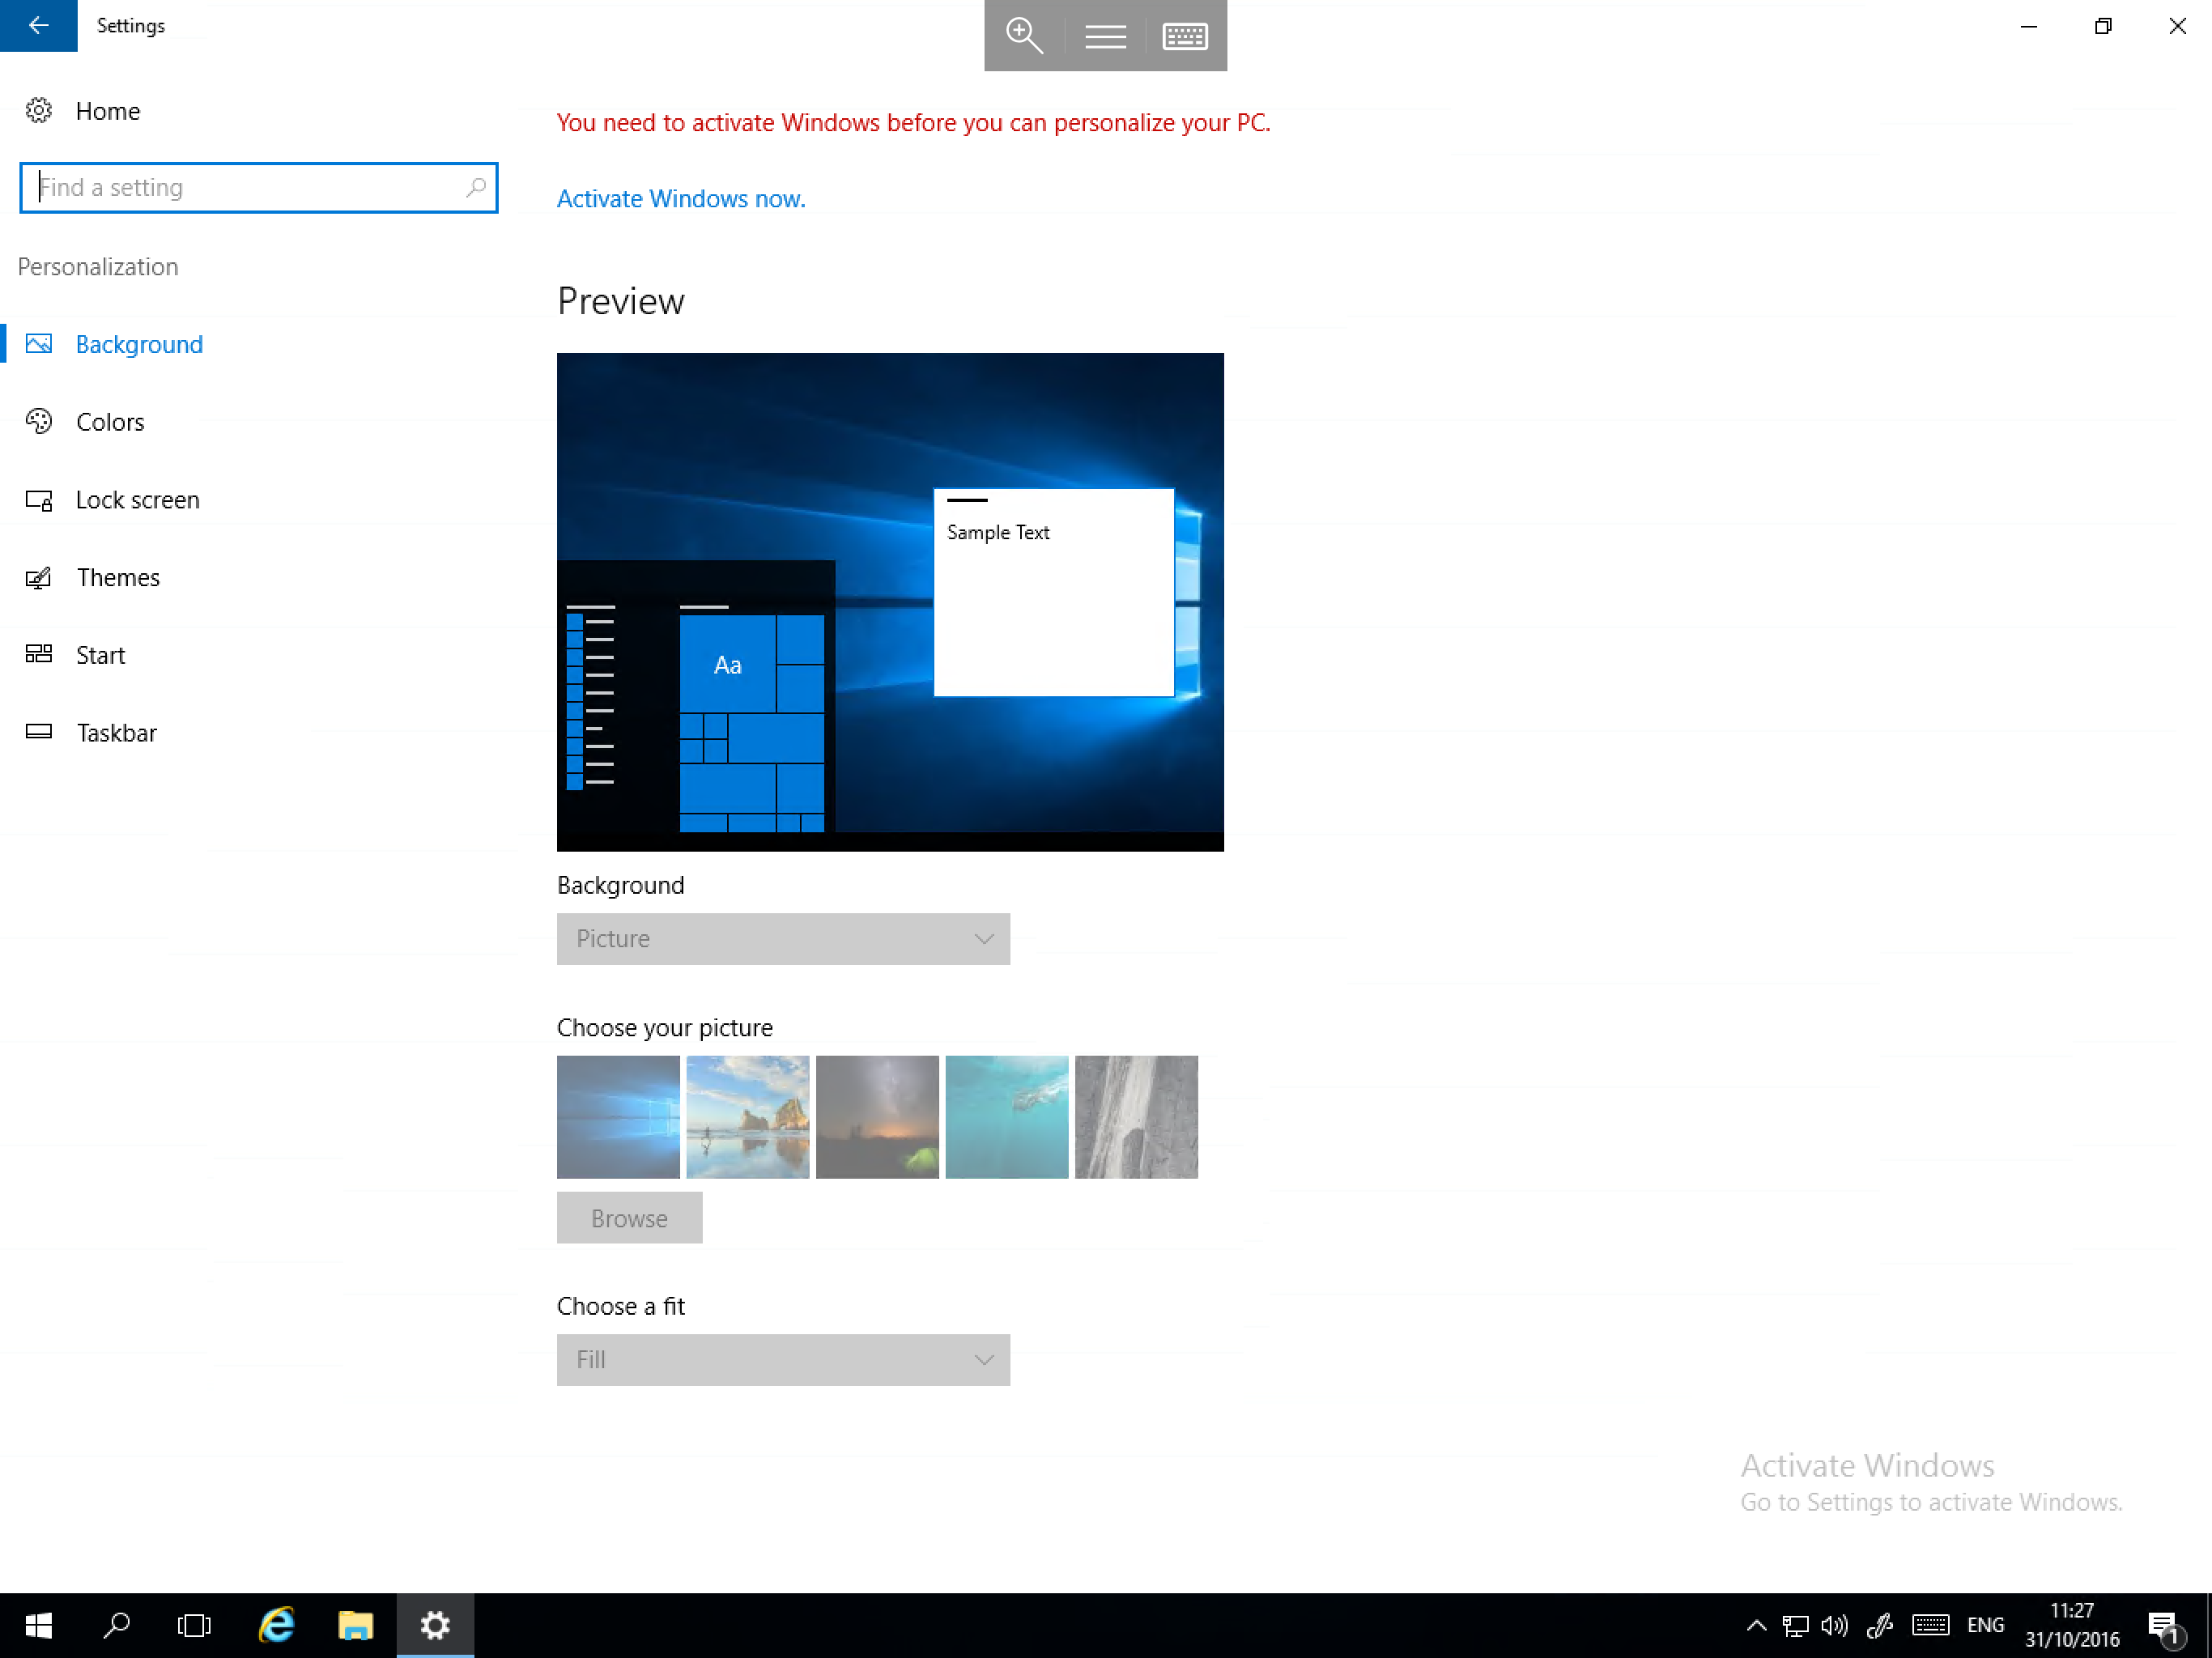Open File Explorer from the taskbar
The height and width of the screenshot is (1658, 2212).
(355, 1625)
